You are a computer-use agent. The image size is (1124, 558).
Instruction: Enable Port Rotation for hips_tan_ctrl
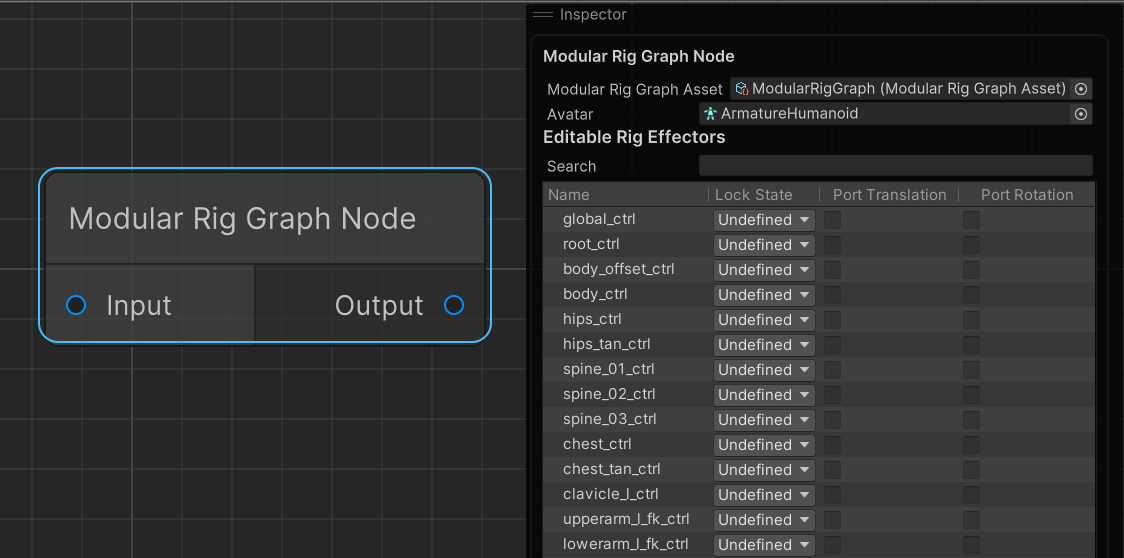click(x=971, y=344)
